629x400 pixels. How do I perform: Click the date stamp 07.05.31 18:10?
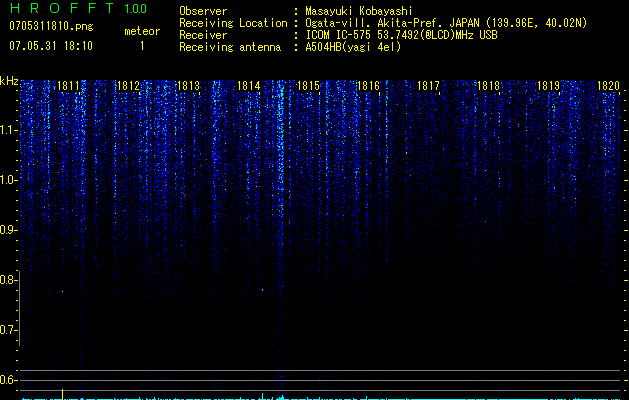(x=51, y=46)
